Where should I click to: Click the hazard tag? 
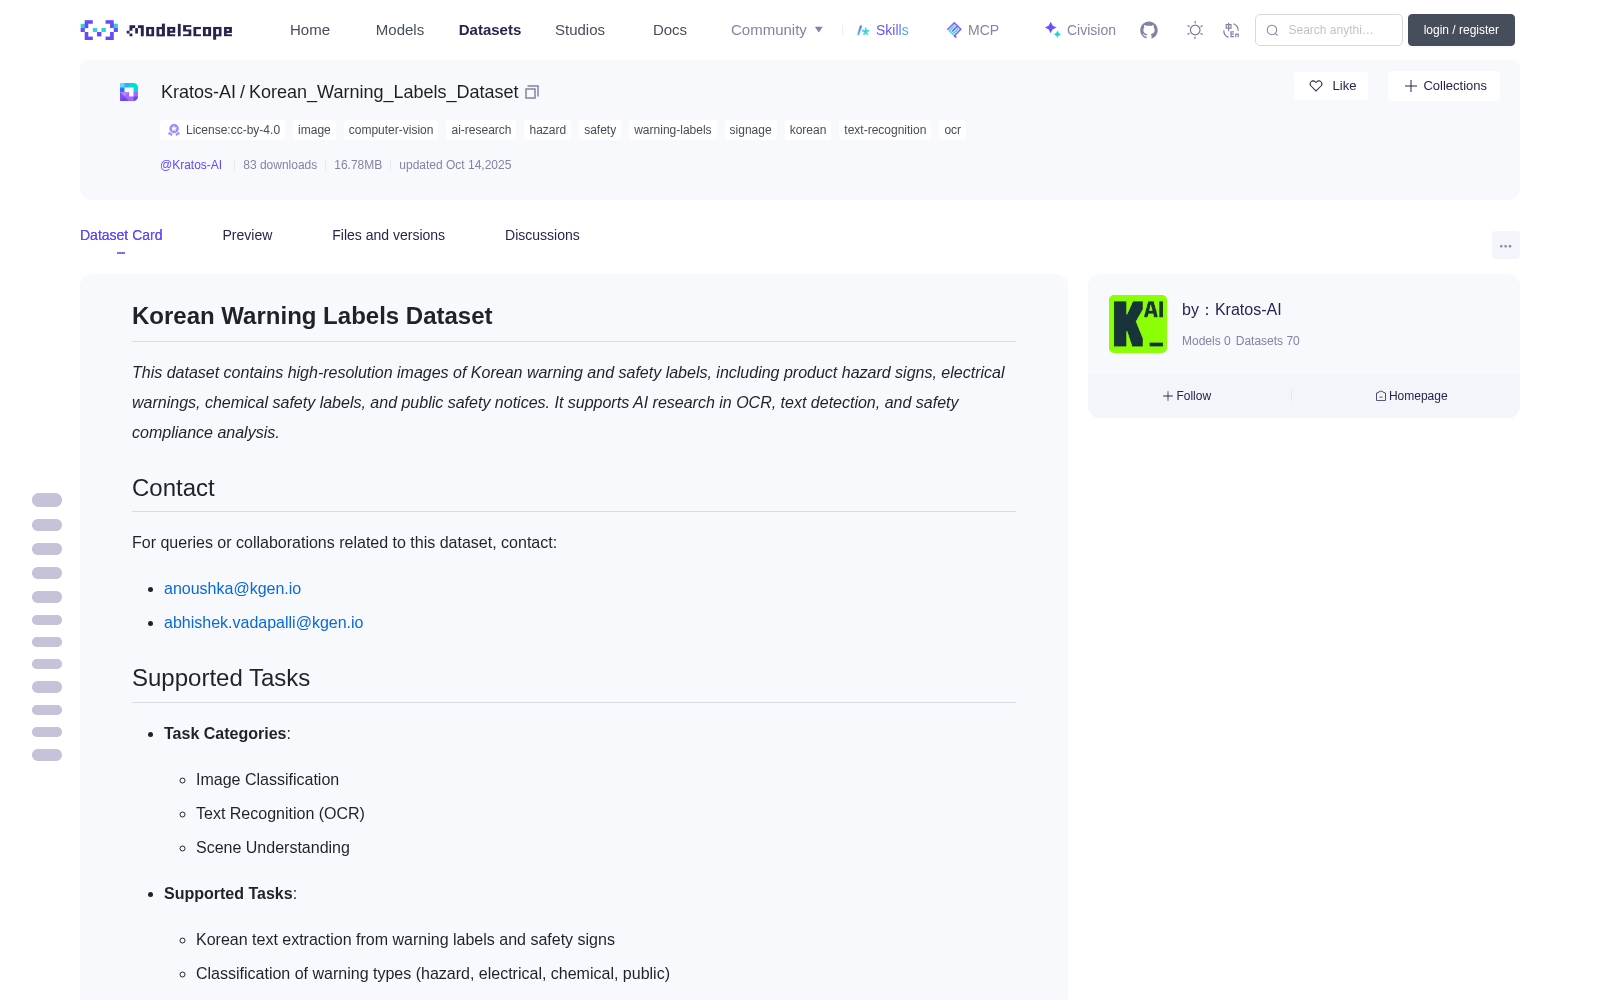tap(547, 130)
